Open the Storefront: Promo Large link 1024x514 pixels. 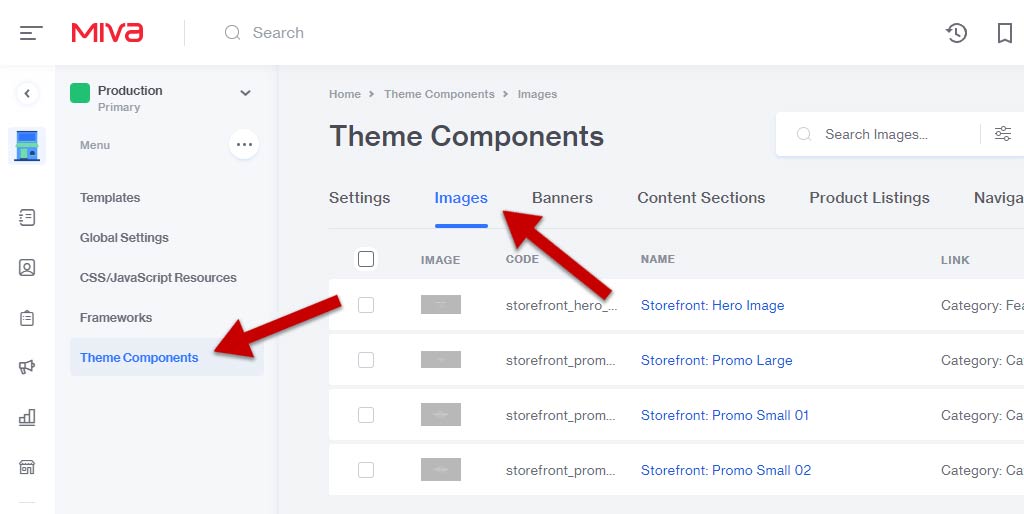point(716,361)
